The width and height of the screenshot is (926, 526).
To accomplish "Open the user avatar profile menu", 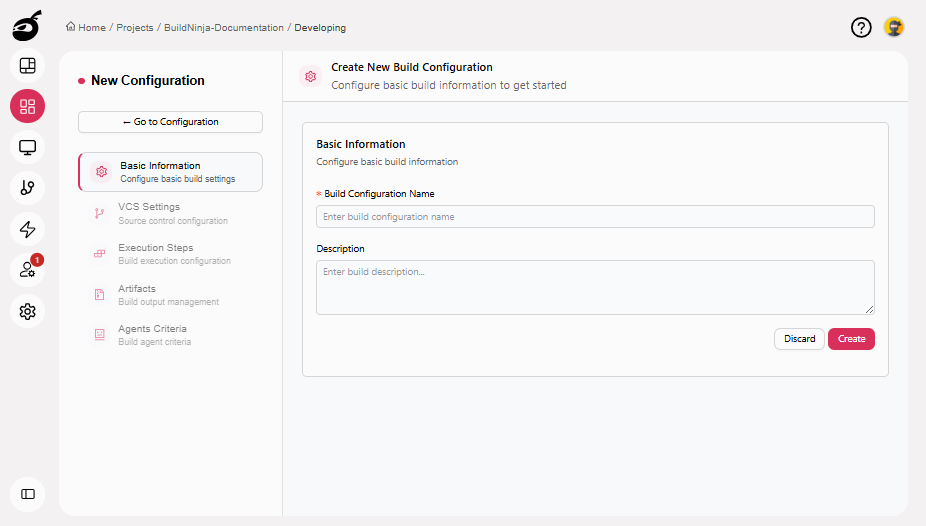I will [894, 27].
